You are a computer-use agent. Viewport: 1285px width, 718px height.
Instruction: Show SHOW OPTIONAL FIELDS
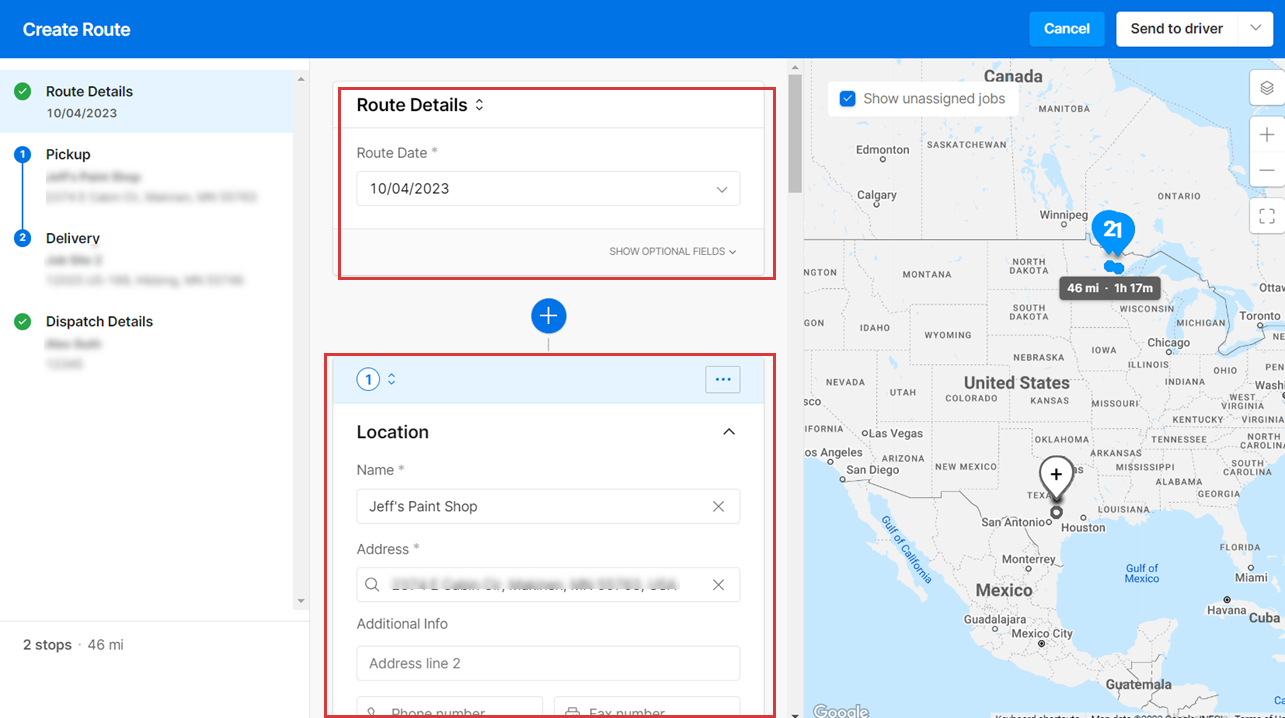(672, 251)
